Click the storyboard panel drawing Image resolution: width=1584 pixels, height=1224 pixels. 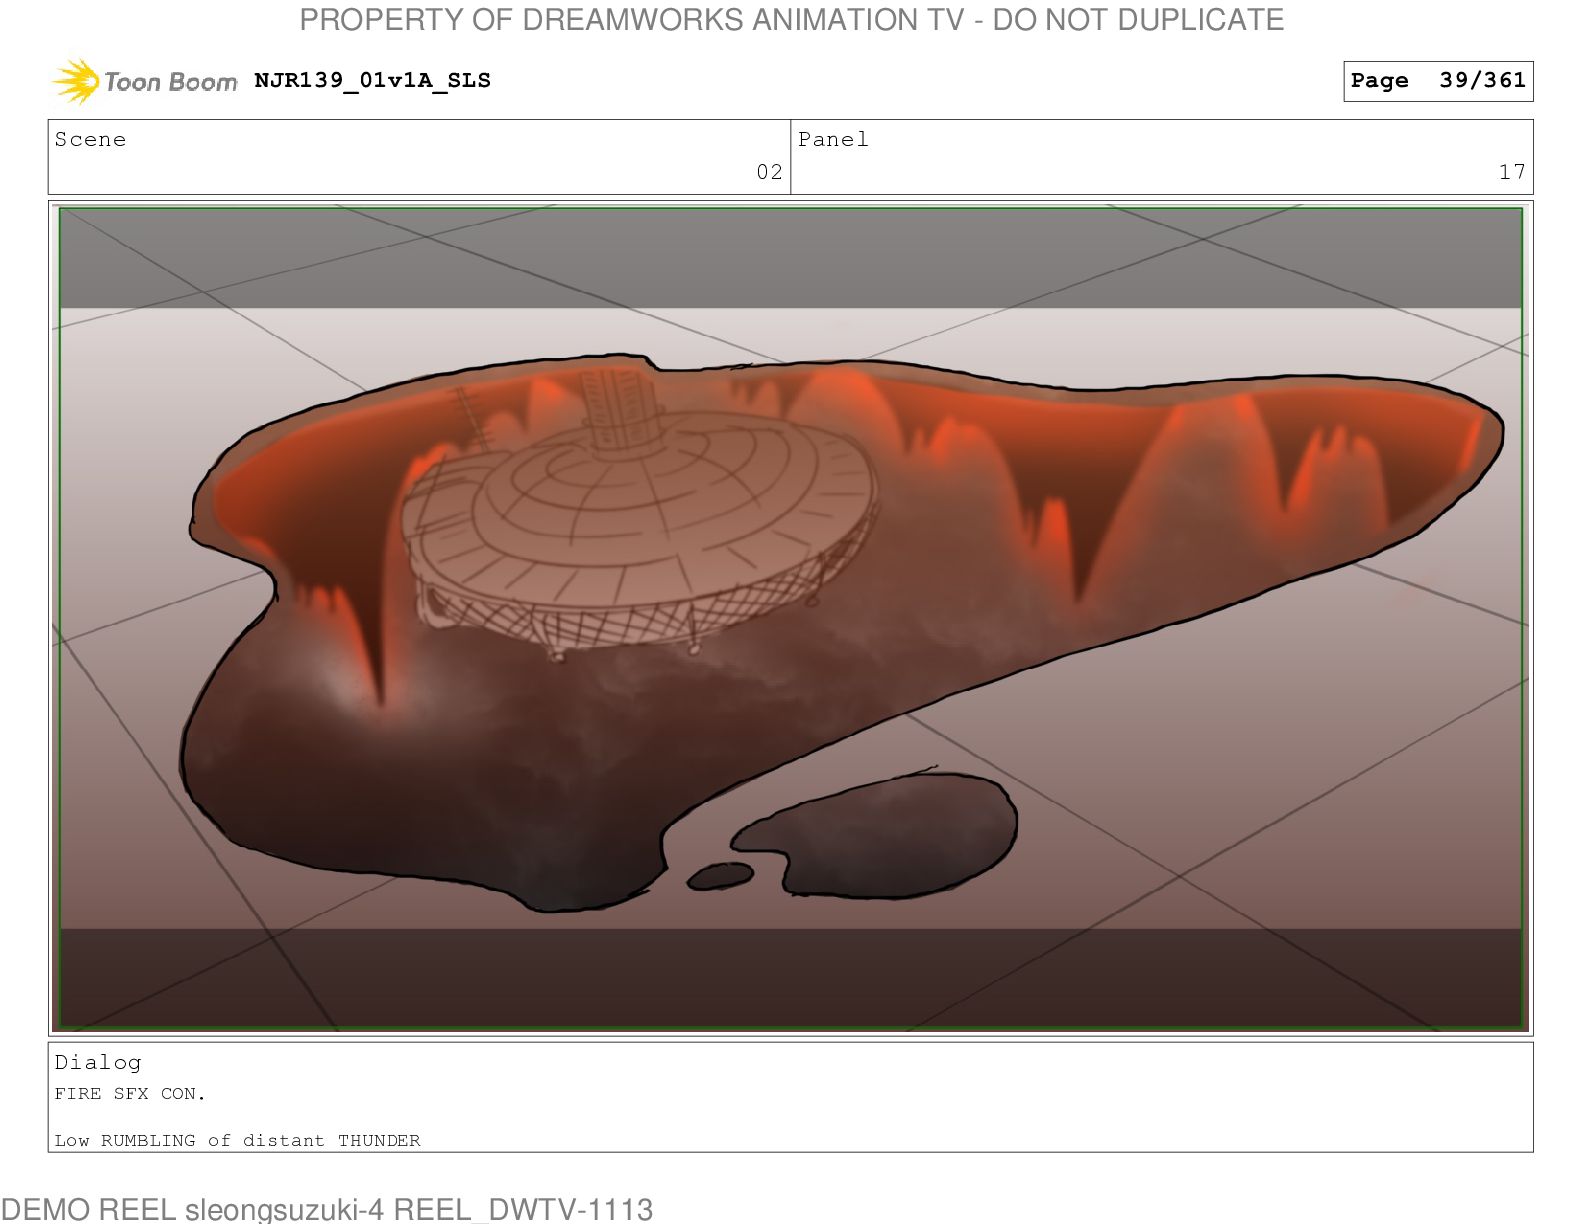[x=790, y=618]
